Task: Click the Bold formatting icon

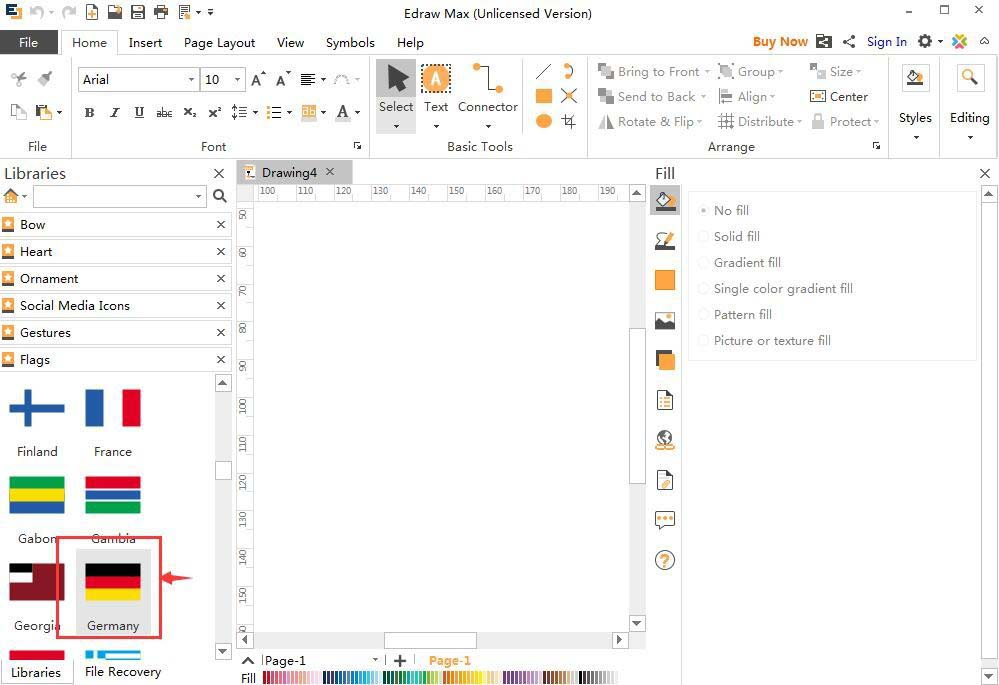Action: (89, 113)
